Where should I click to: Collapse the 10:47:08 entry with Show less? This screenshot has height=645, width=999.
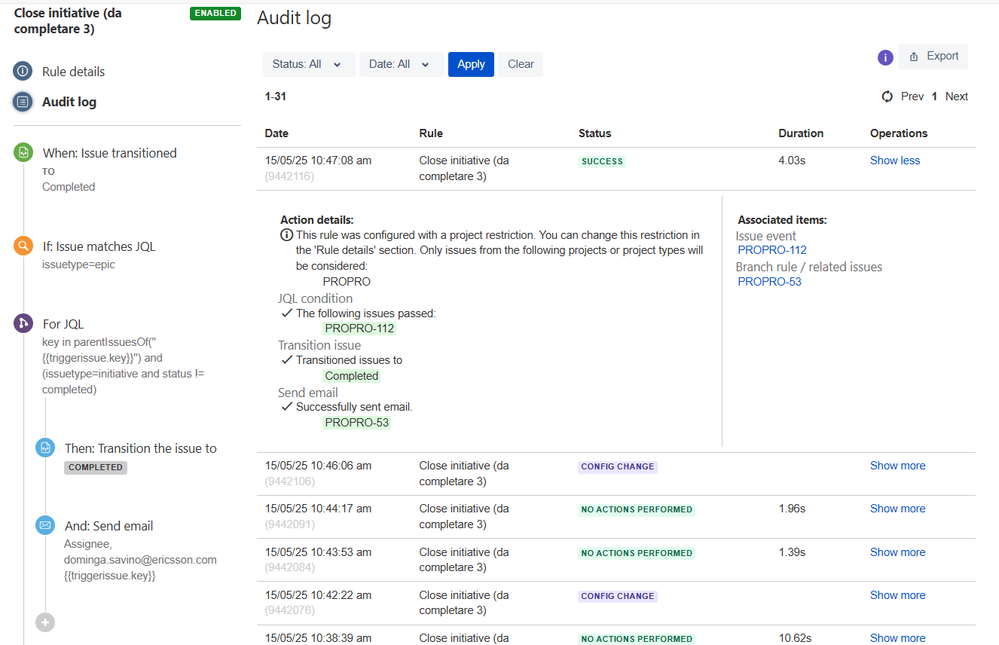pyautogui.click(x=895, y=161)
